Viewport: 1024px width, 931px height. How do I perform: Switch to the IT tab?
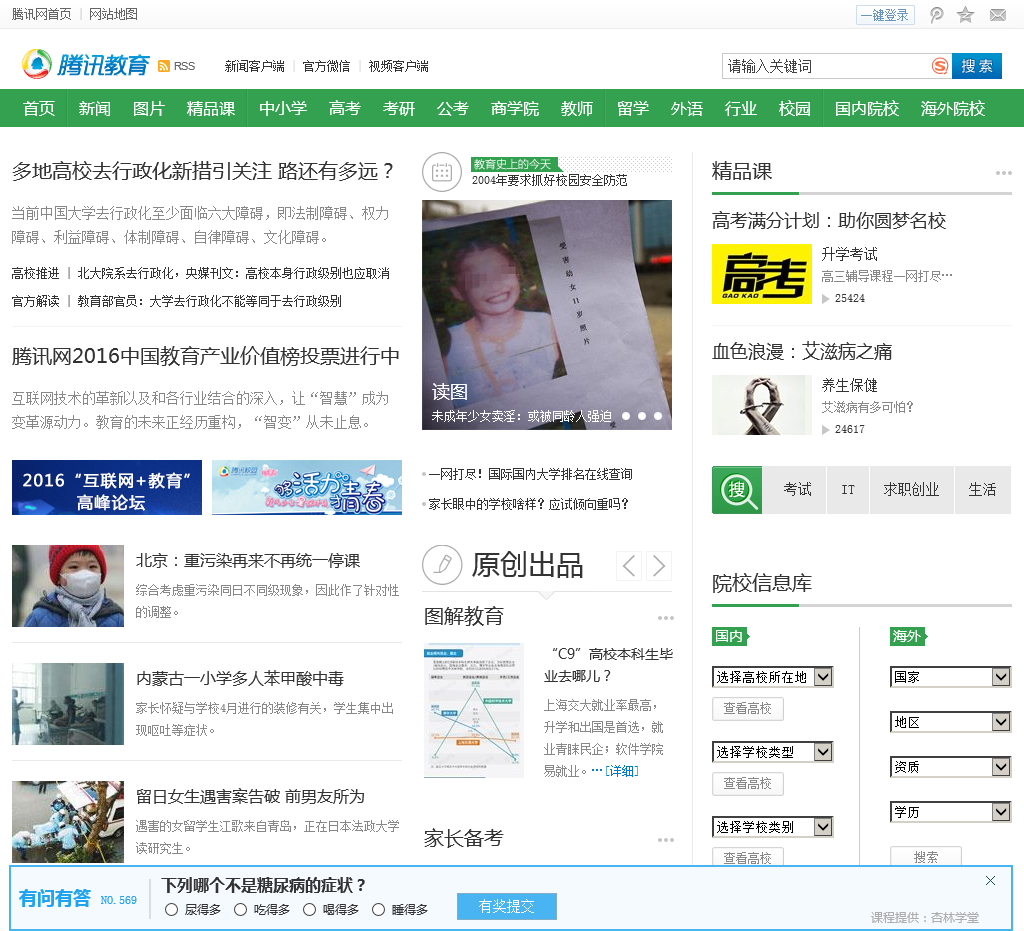click(x=848, y=490)
